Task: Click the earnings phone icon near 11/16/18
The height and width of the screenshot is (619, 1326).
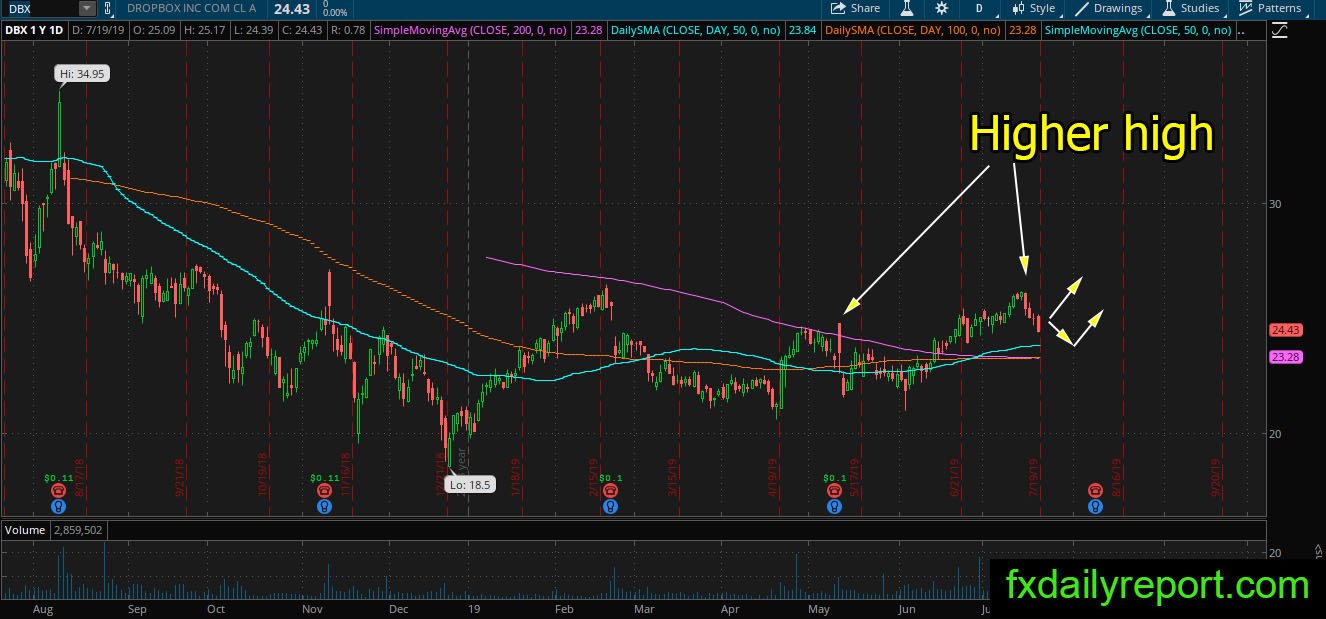Action: click(325, 491)
